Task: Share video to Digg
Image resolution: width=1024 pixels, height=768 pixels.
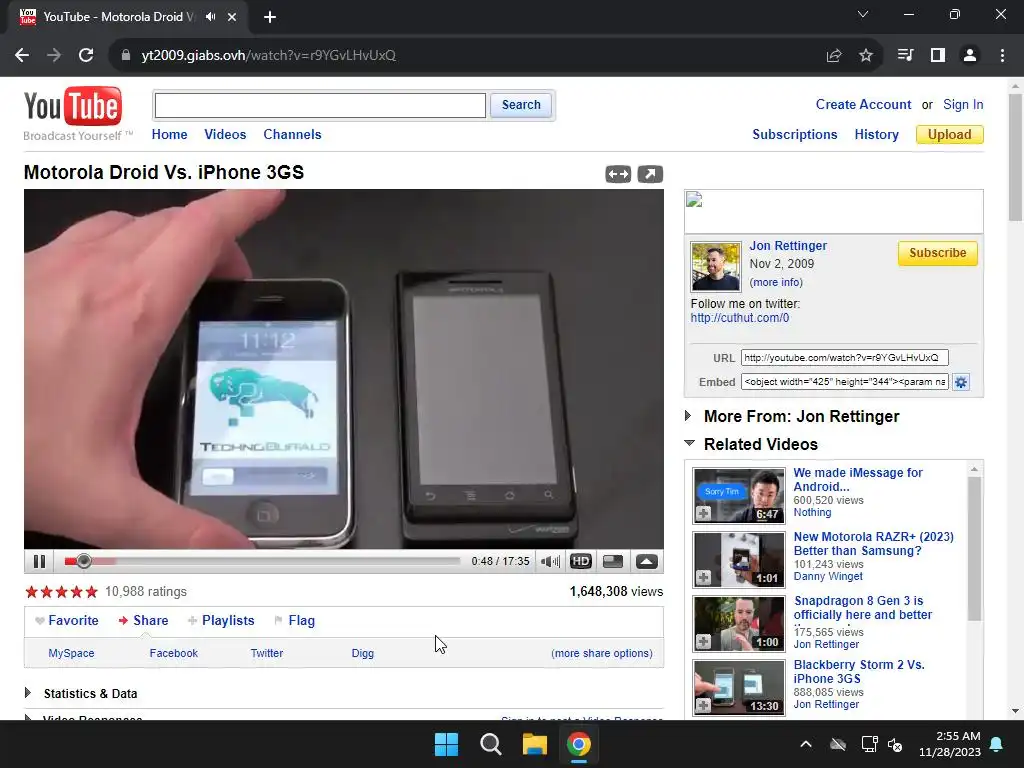Action: point(362,653)
